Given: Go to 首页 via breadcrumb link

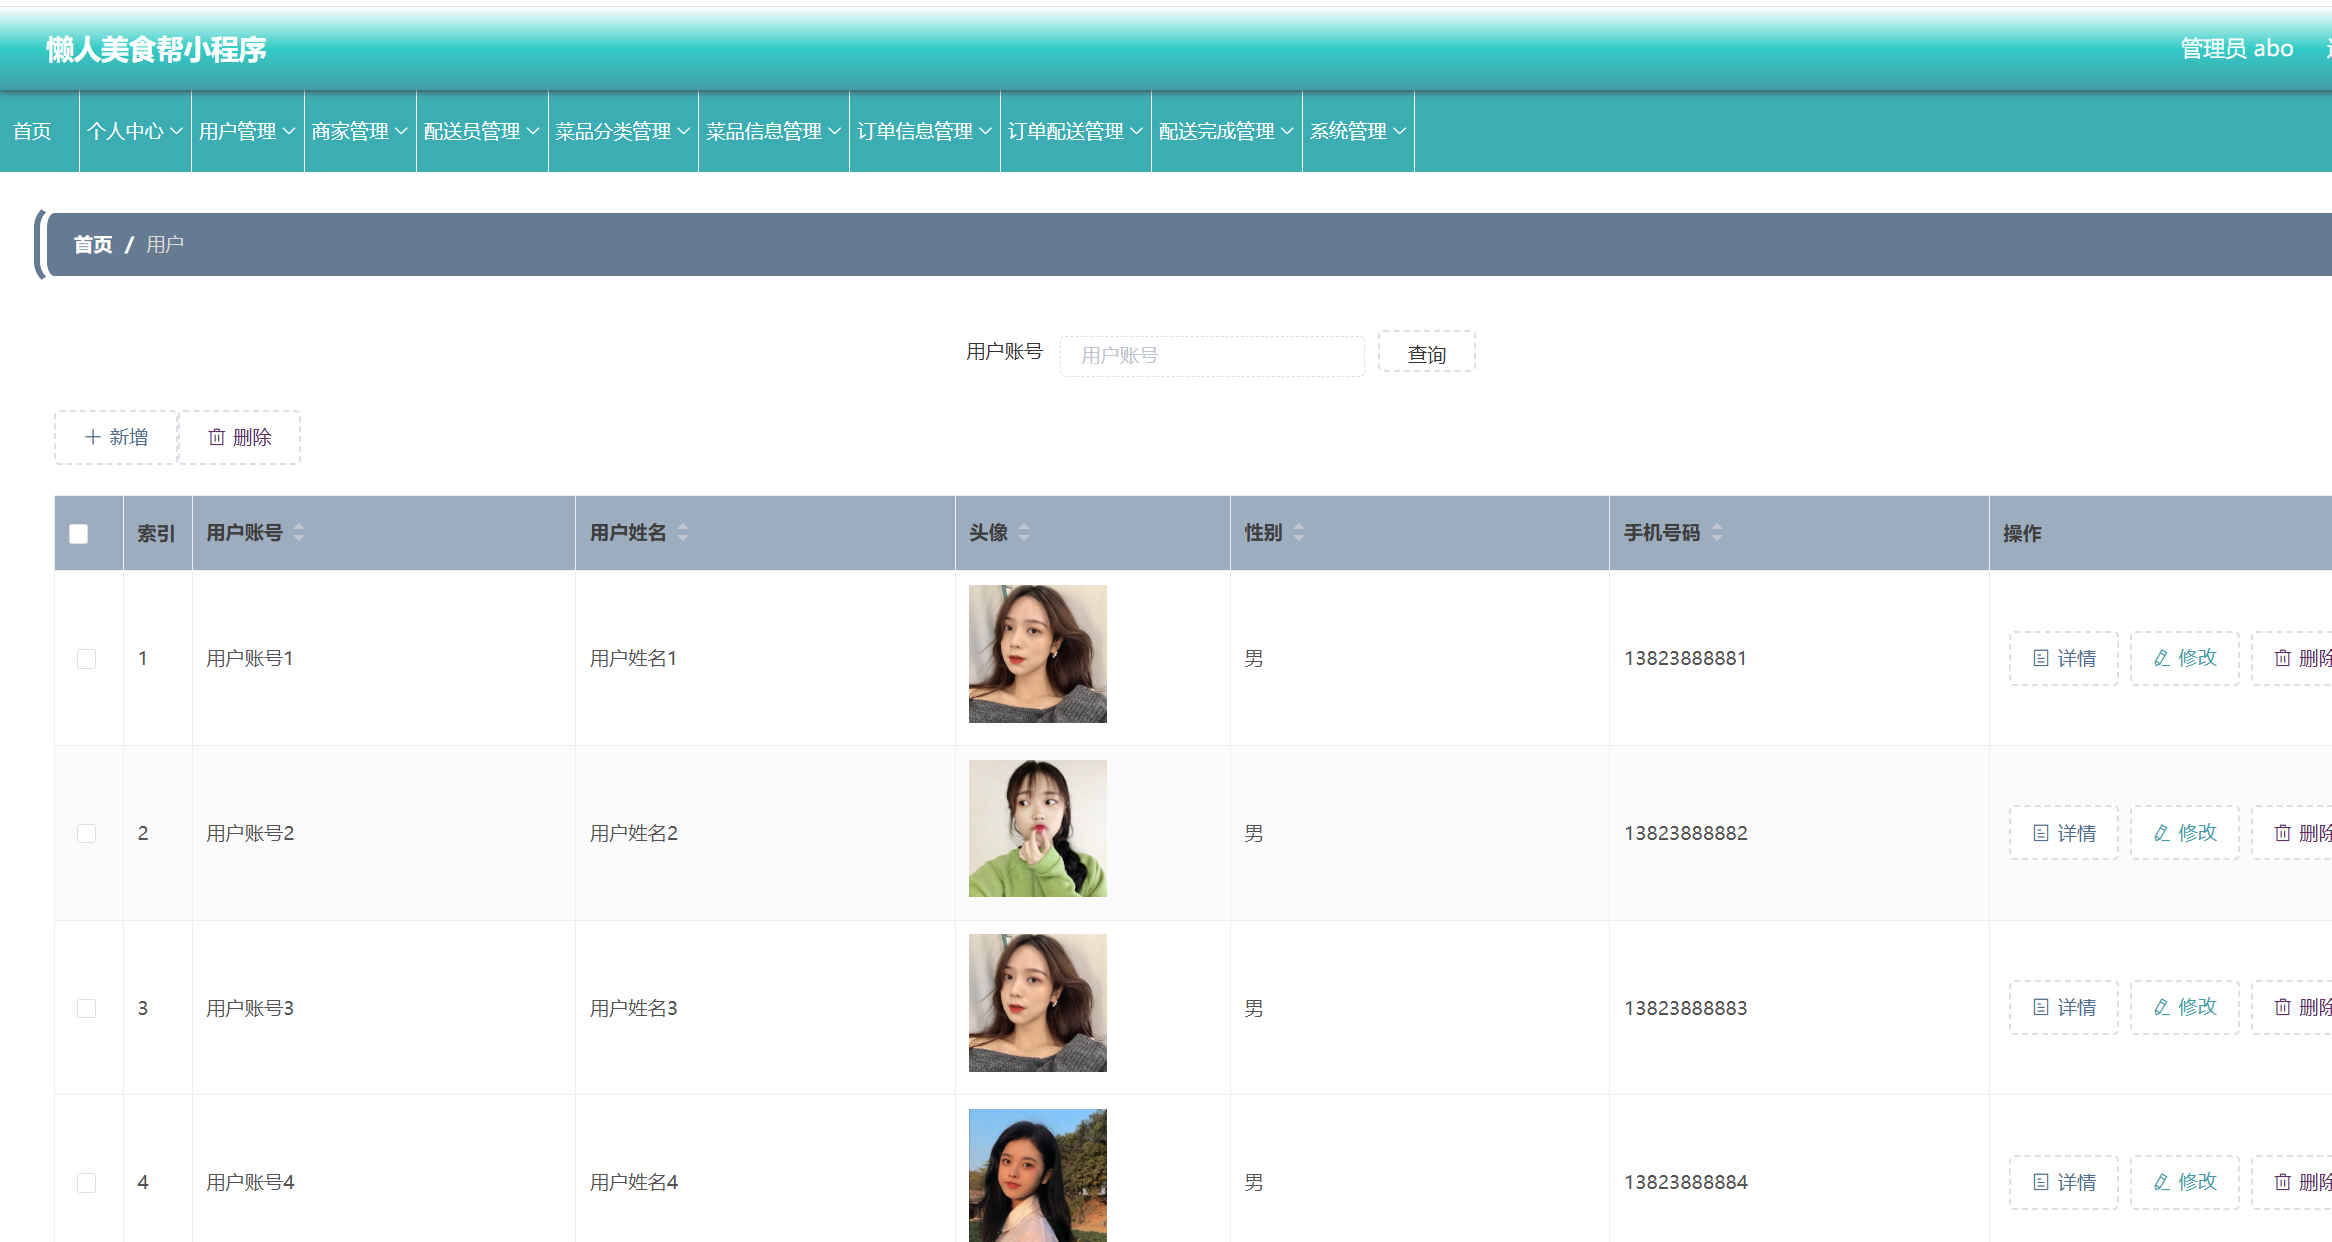Looking at the screenshot, I should [93, 245].
